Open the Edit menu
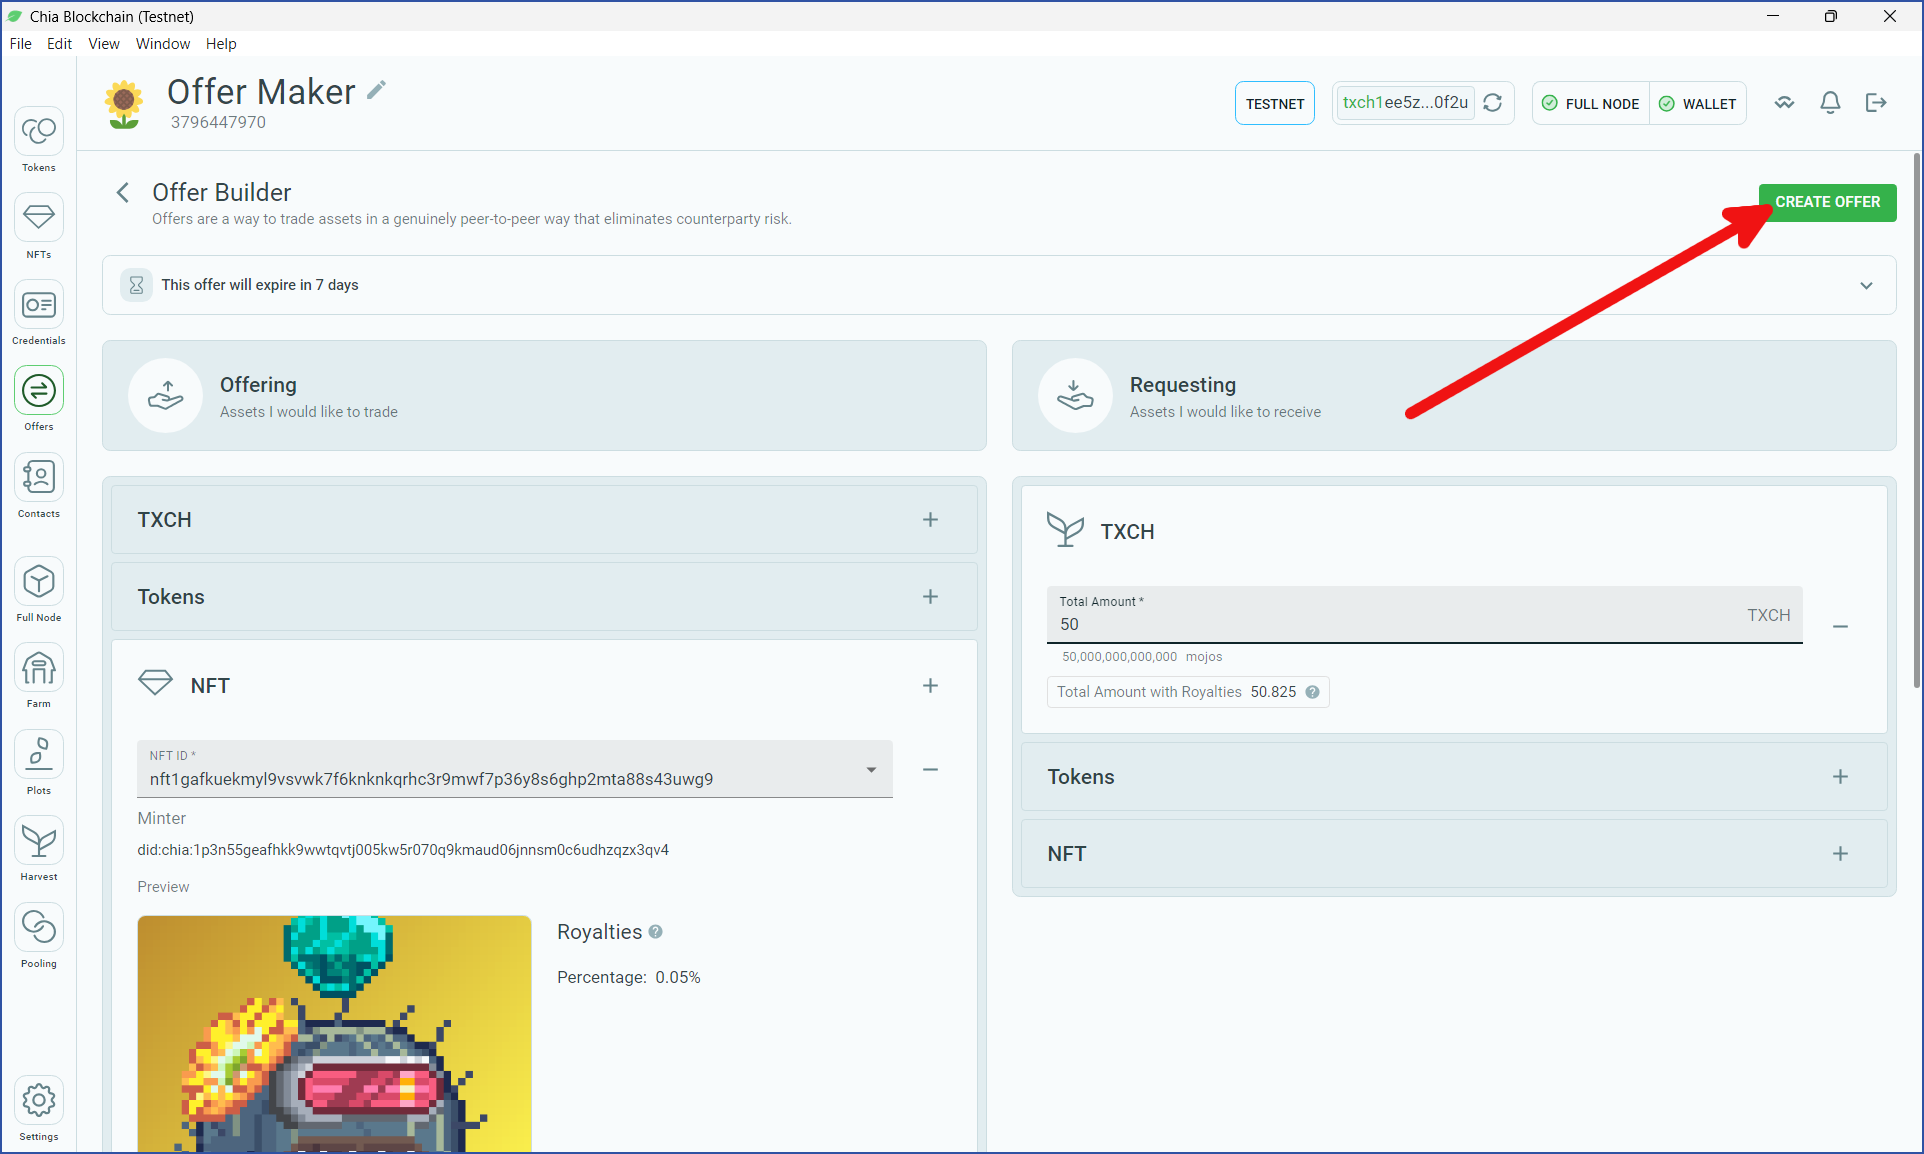 [59, 44]
